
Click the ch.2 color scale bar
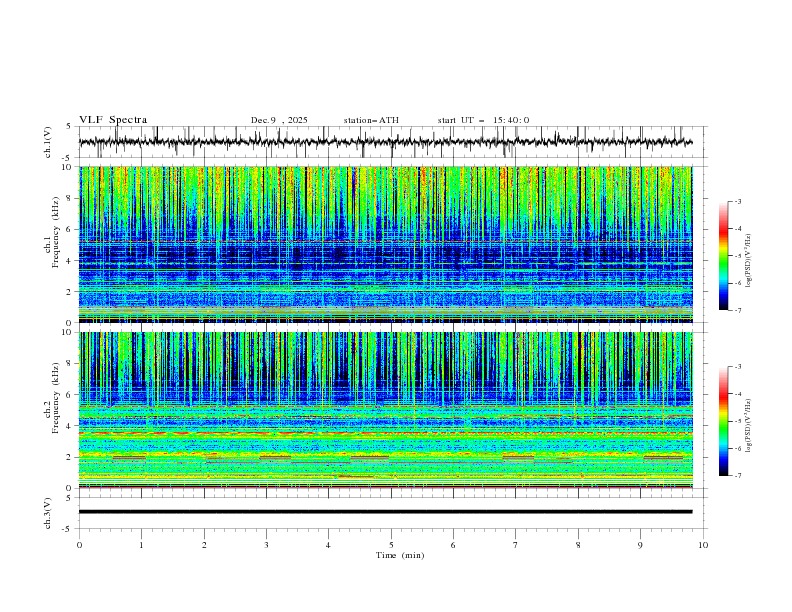[724, 421]
